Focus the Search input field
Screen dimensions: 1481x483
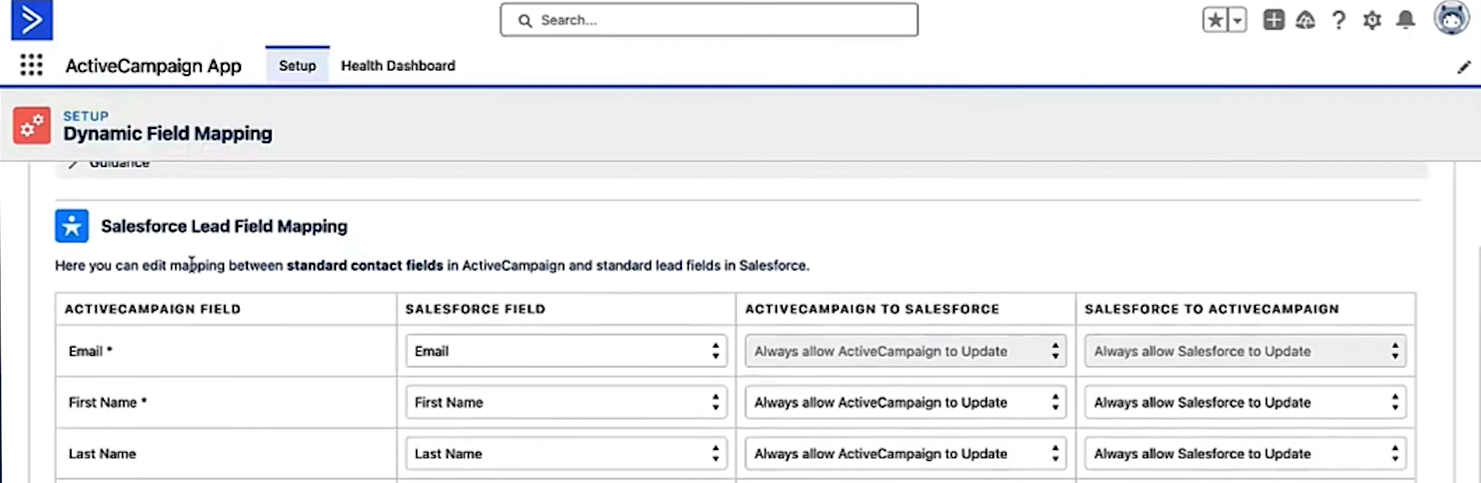(709, 20)
